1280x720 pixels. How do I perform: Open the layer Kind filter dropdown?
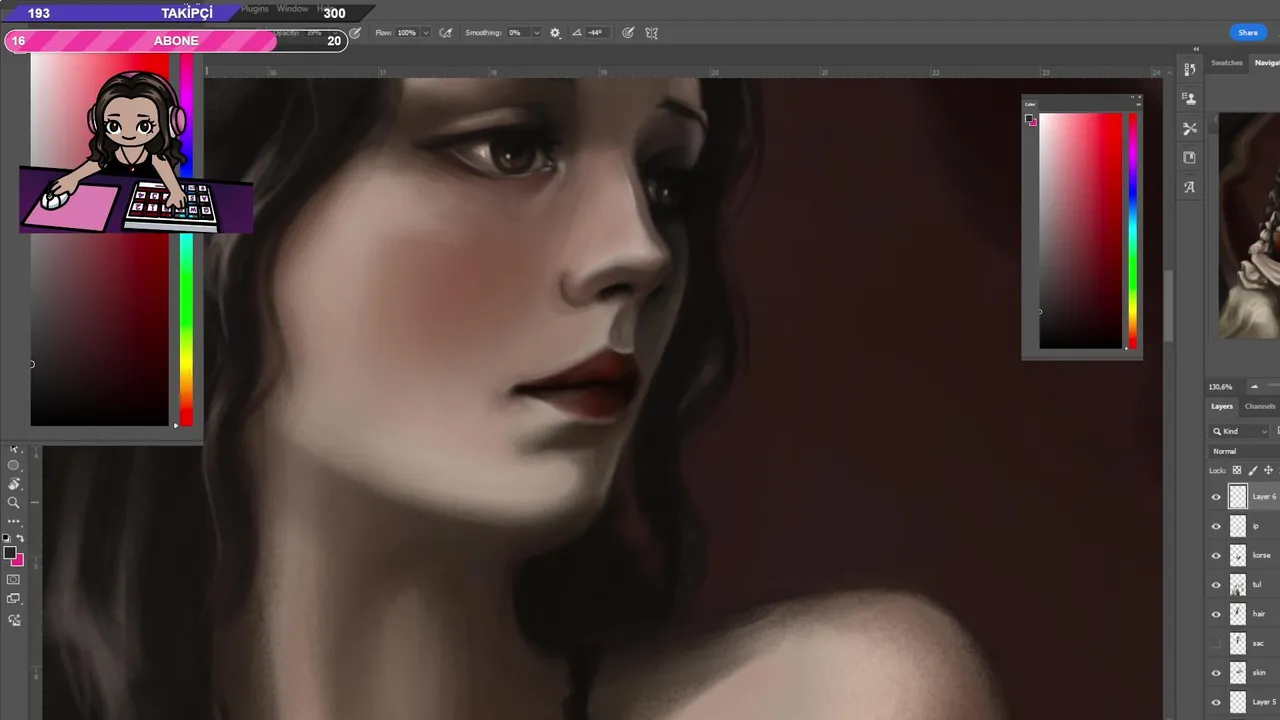tap(1240, 431)
